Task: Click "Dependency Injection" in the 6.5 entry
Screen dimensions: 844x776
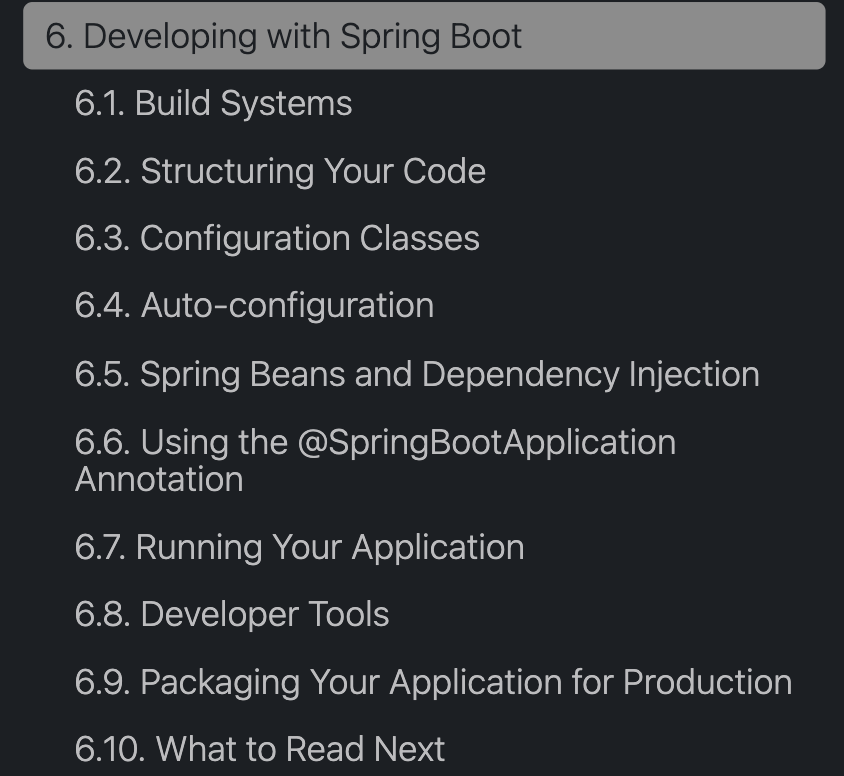Action: tap(590, 374)
